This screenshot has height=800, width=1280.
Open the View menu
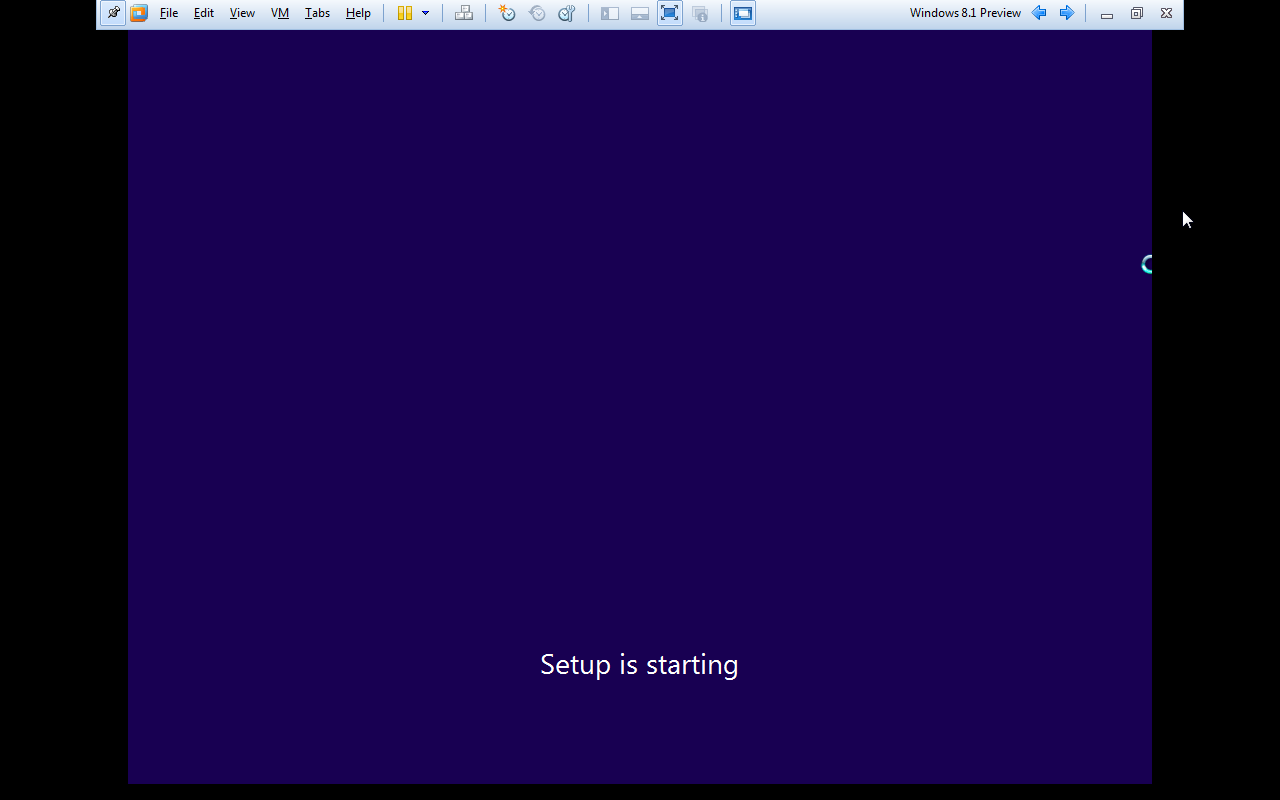click(x=242, y=13)
